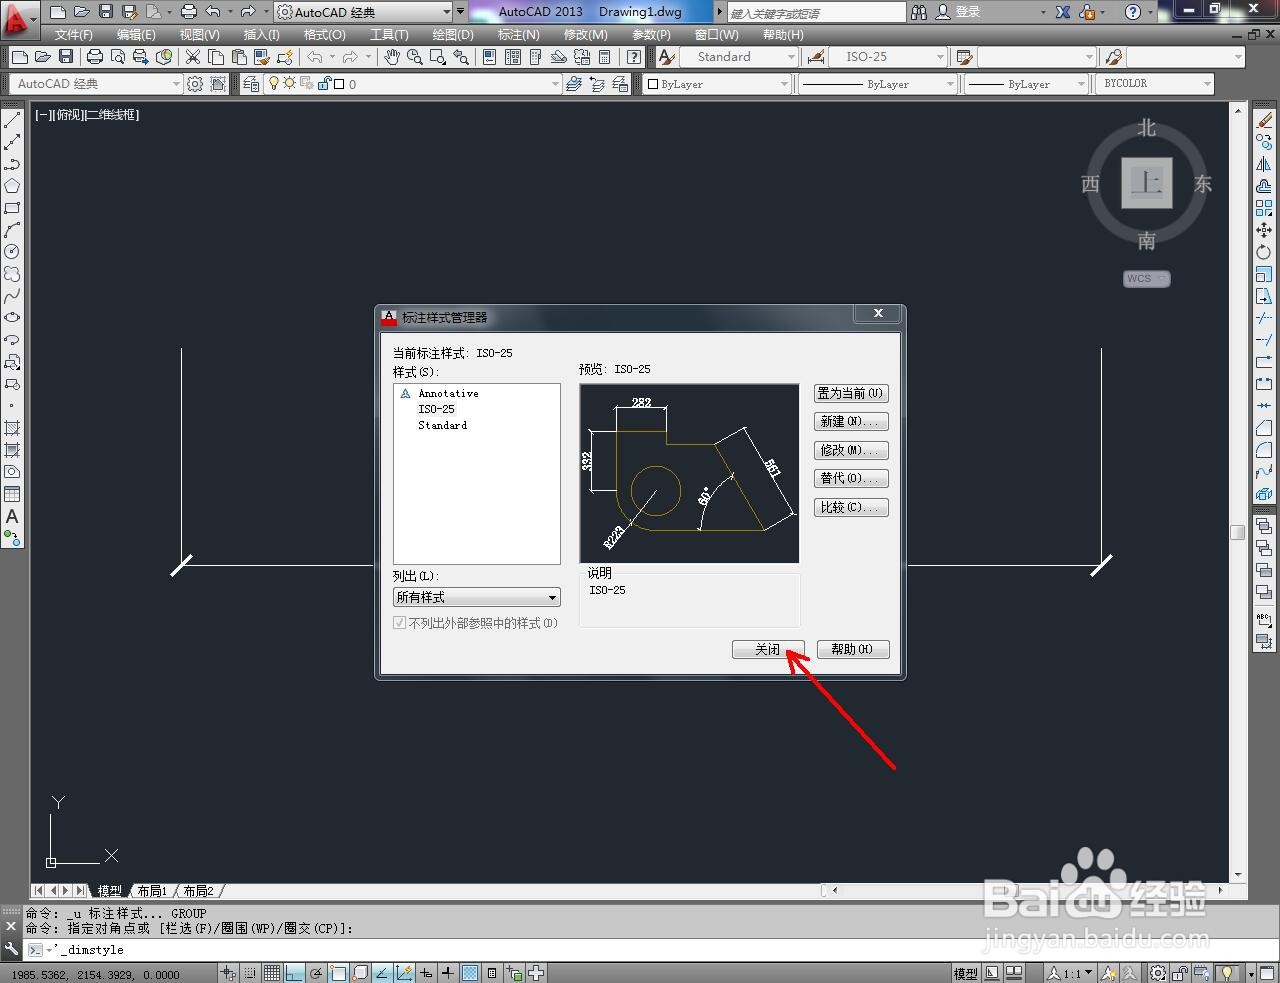Click the Erase tool in modify toolbar
The height and width of the screenshot is (983, 1280).
pos(1264,121)
